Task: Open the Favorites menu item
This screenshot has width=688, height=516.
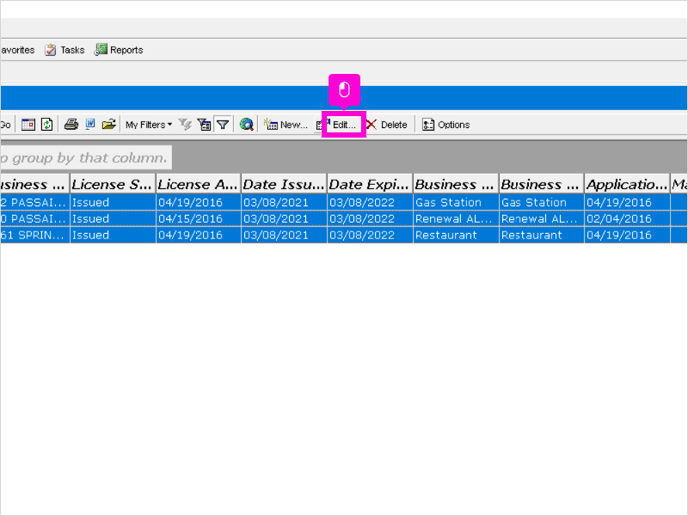Action: click(18, 50)
